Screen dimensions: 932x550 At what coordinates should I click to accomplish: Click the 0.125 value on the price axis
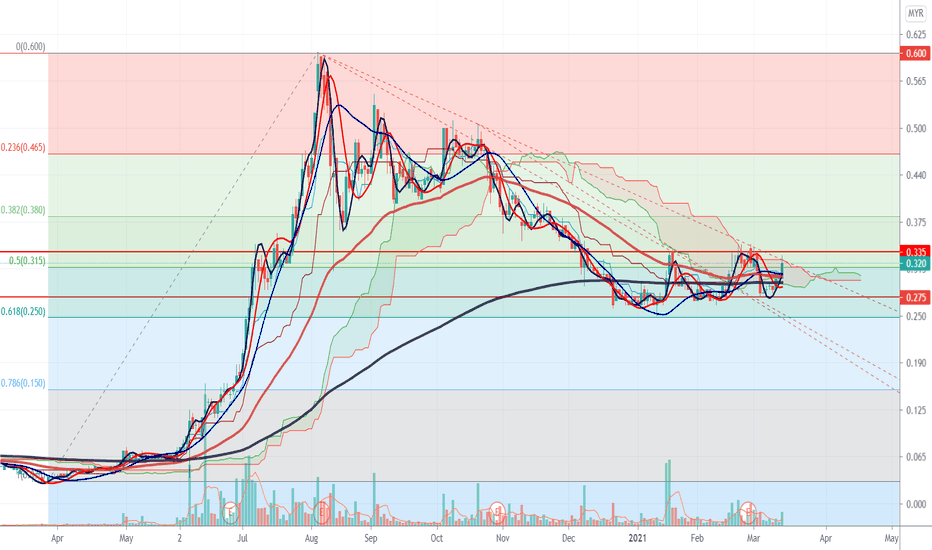click(x=916, y=410)
